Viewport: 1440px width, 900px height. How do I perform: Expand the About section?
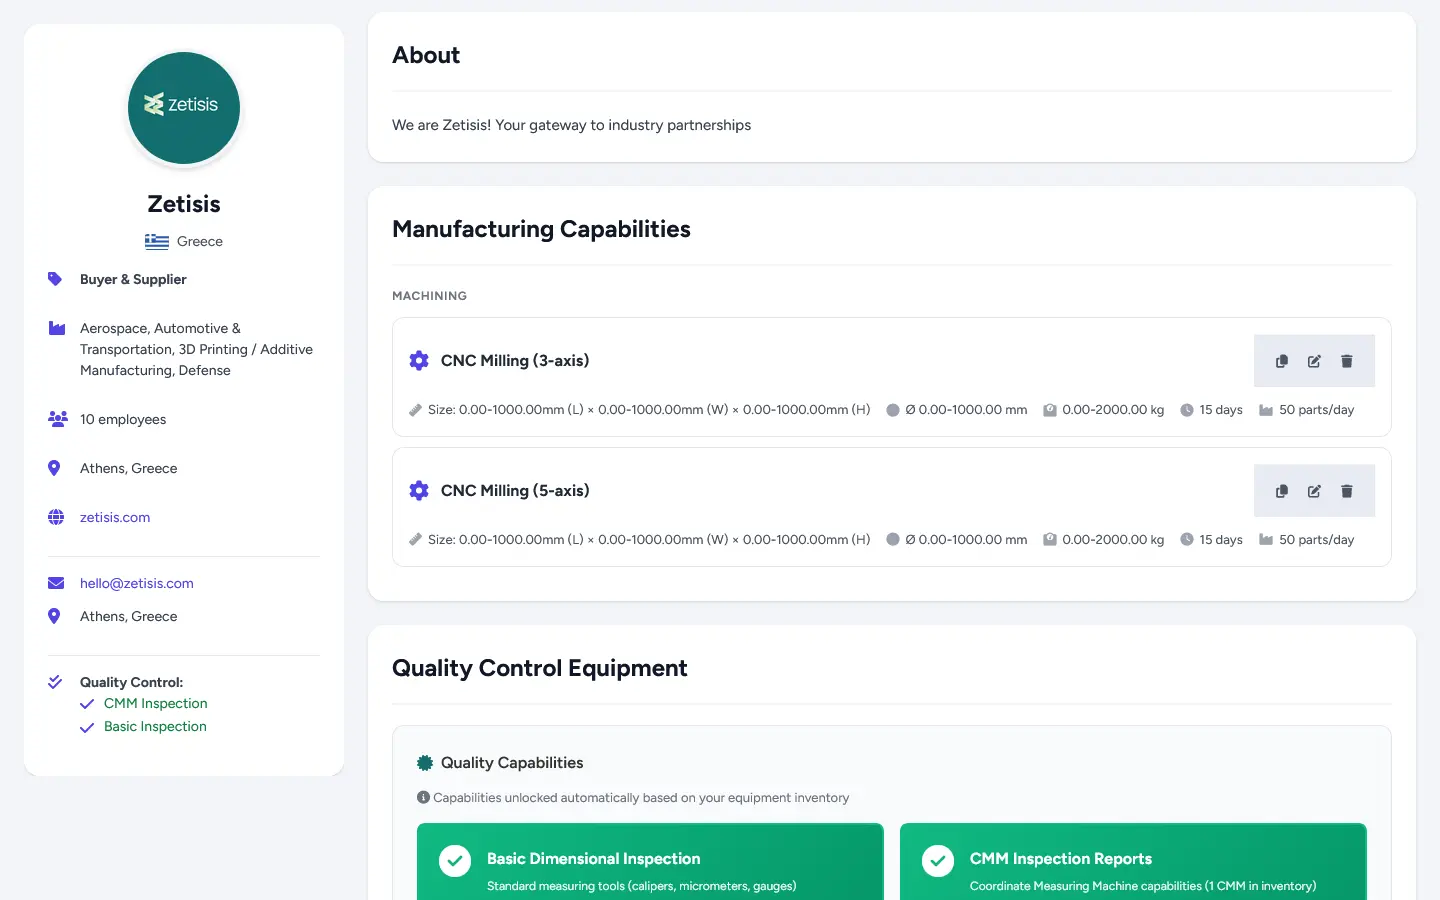tap(426, 55)
